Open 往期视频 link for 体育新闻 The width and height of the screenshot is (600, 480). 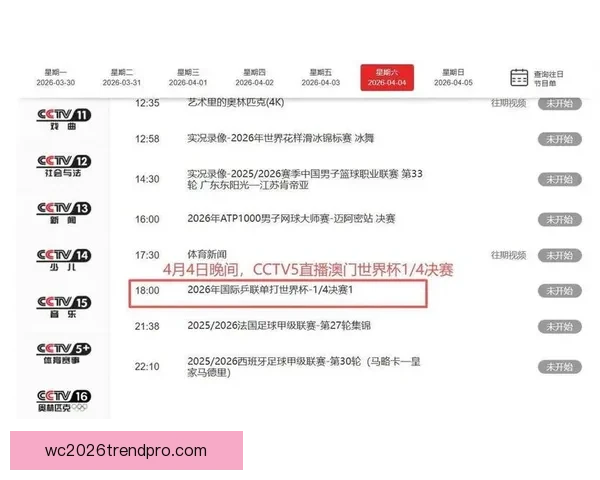pyautogui.click(x=509, y=255)
